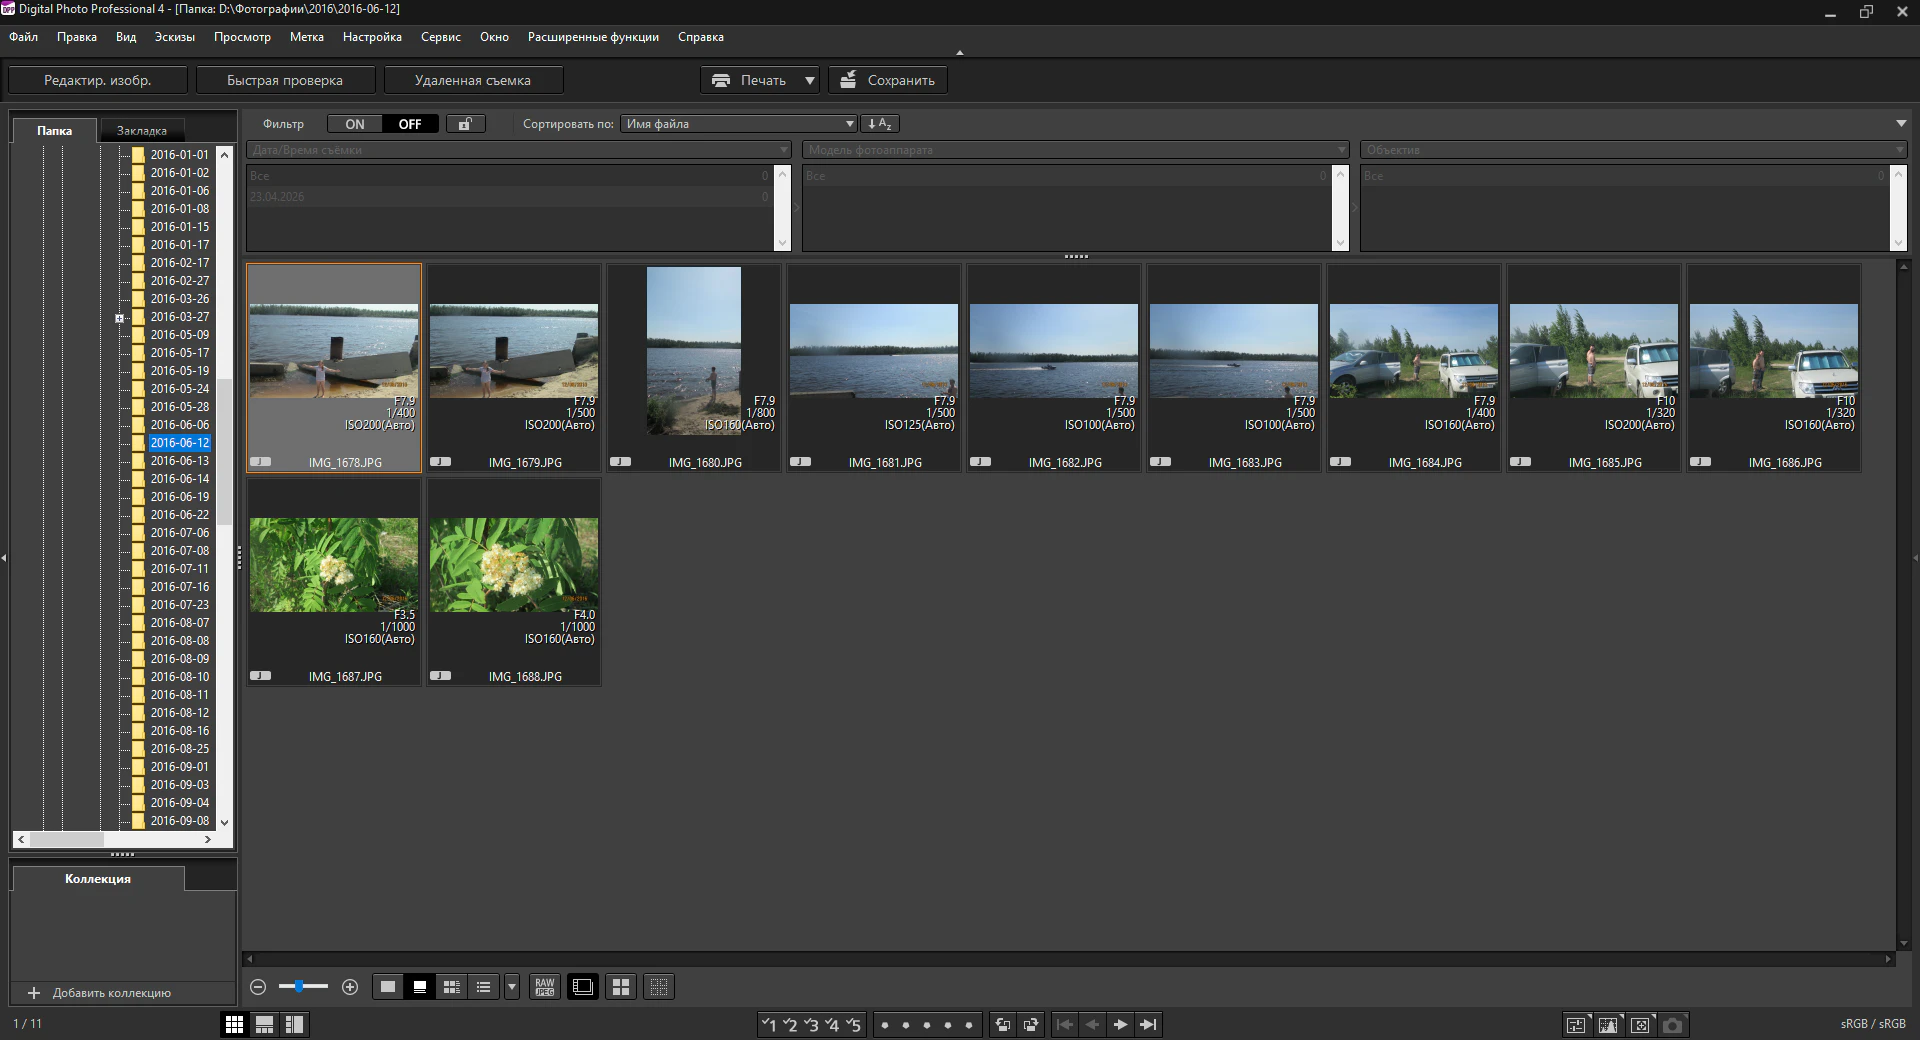Apply check mark 1 to image
This screenshot has height=1040, width=1920.
click(768, 1024)
